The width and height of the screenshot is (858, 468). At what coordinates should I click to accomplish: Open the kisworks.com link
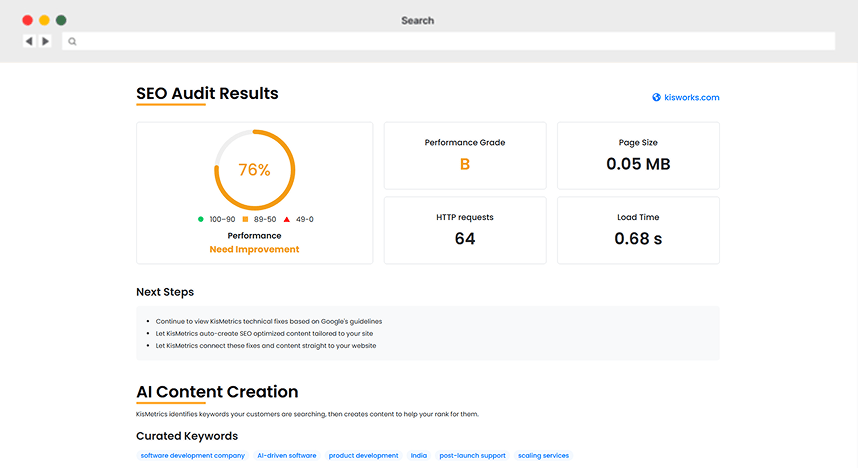pyautogui.click(x=692, y=97)
